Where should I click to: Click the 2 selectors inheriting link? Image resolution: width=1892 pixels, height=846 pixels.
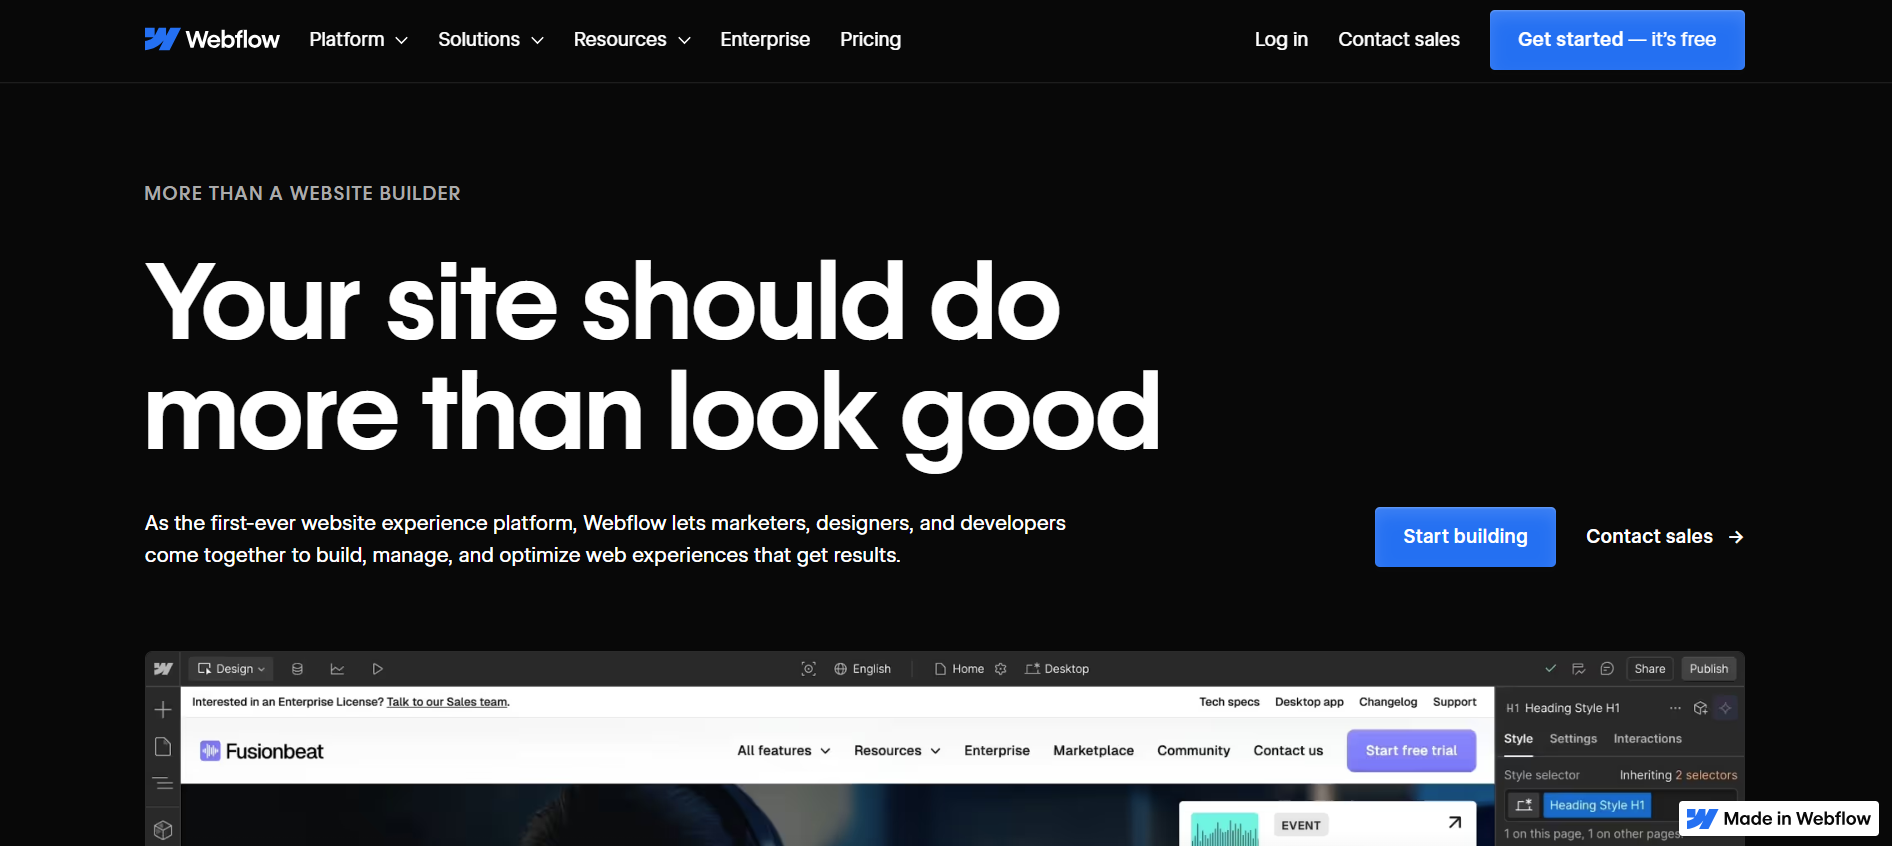pyautogui.click(x=1706, y=775)
